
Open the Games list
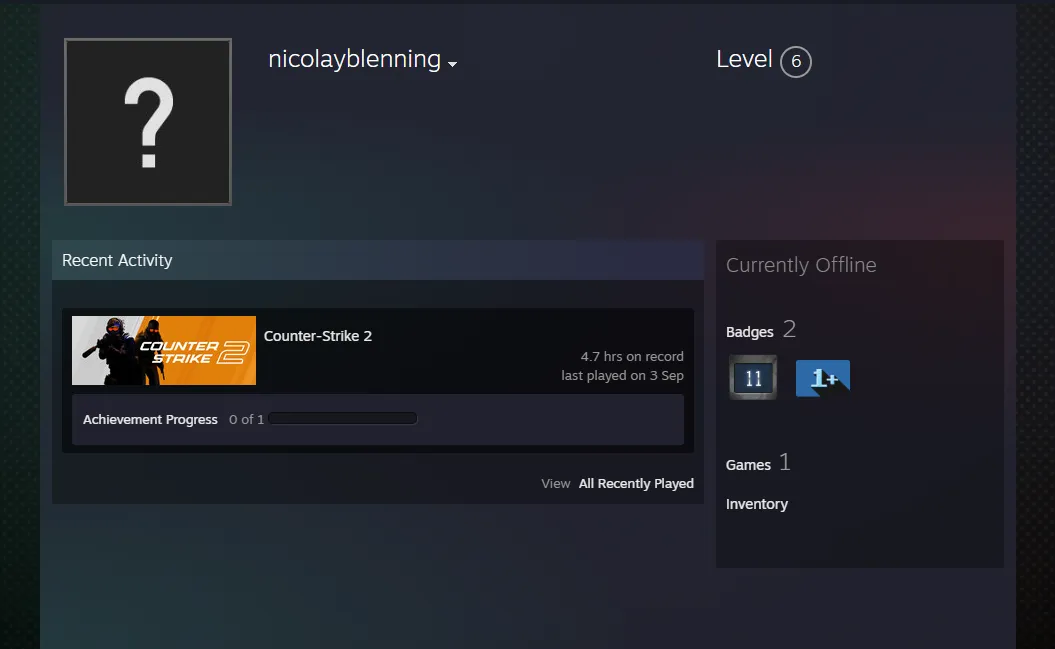(x=748, y=465)
